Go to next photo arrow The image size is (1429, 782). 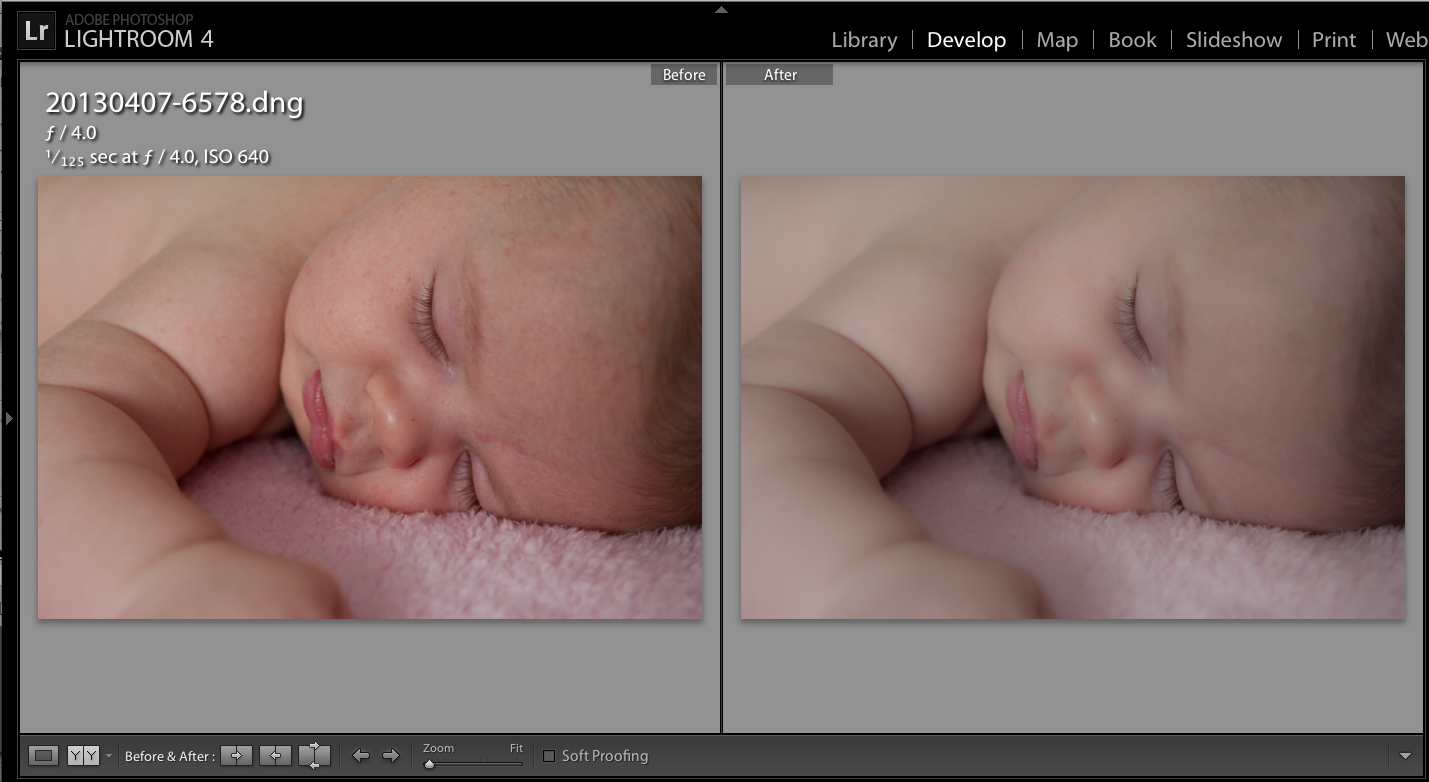coord(391,756)
